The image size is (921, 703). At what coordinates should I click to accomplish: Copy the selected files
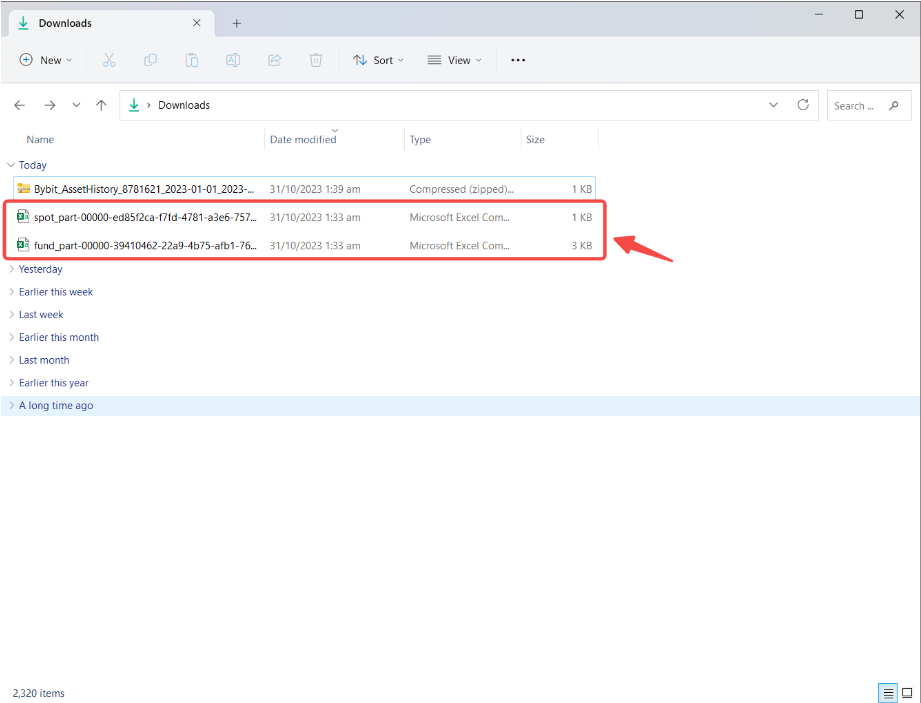tap(150, 60)
